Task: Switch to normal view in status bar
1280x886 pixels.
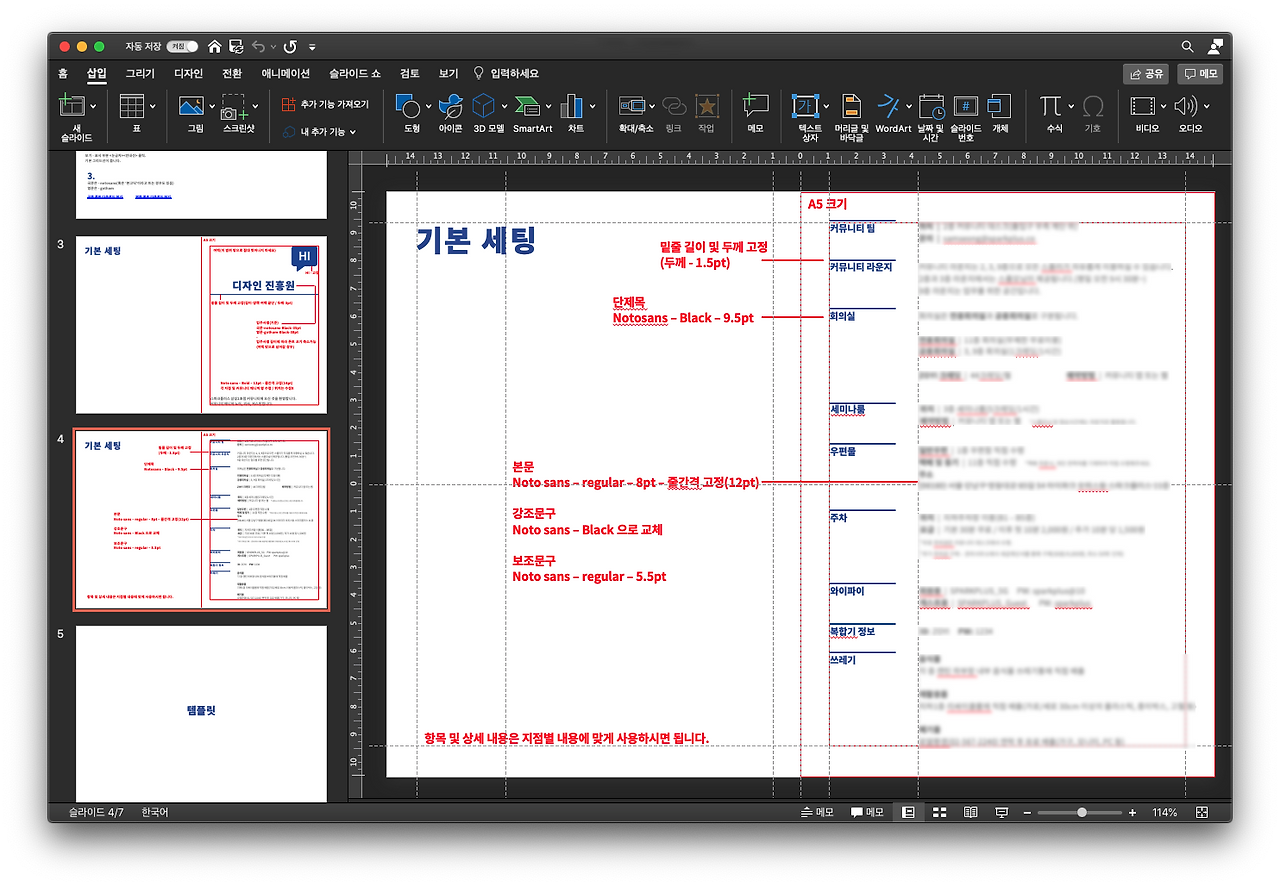Action: [x=908, y=812]
